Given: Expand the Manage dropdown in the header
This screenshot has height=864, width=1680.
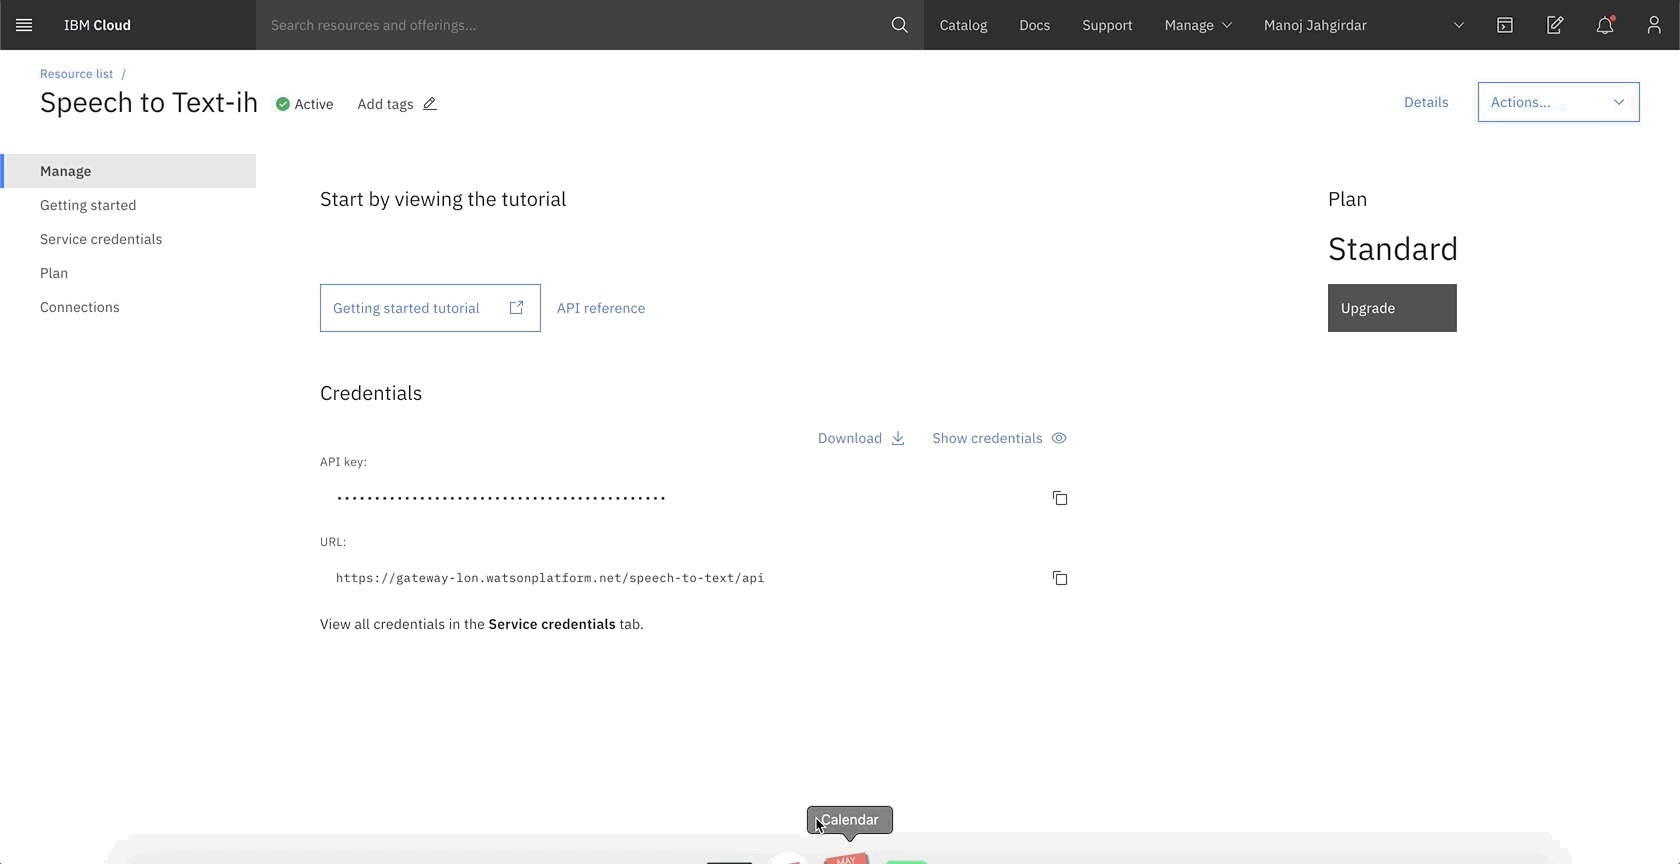Looking at the screenshot, I should 1198,25.
